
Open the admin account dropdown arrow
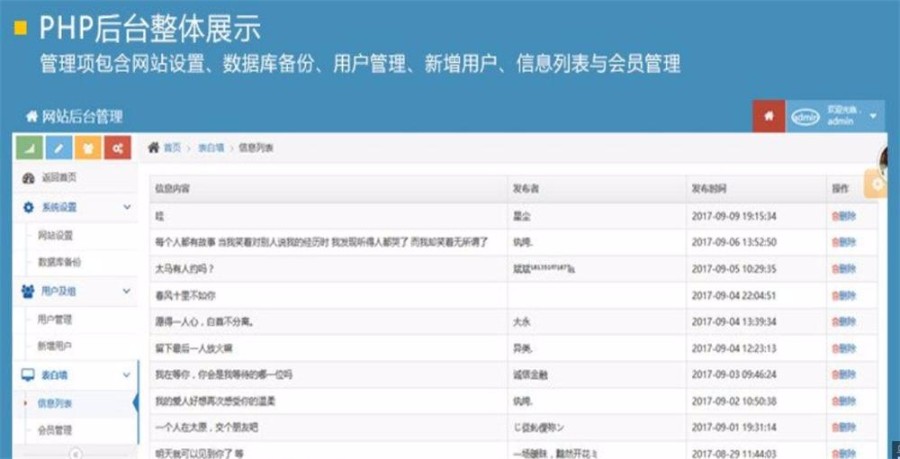coord(873,116)
